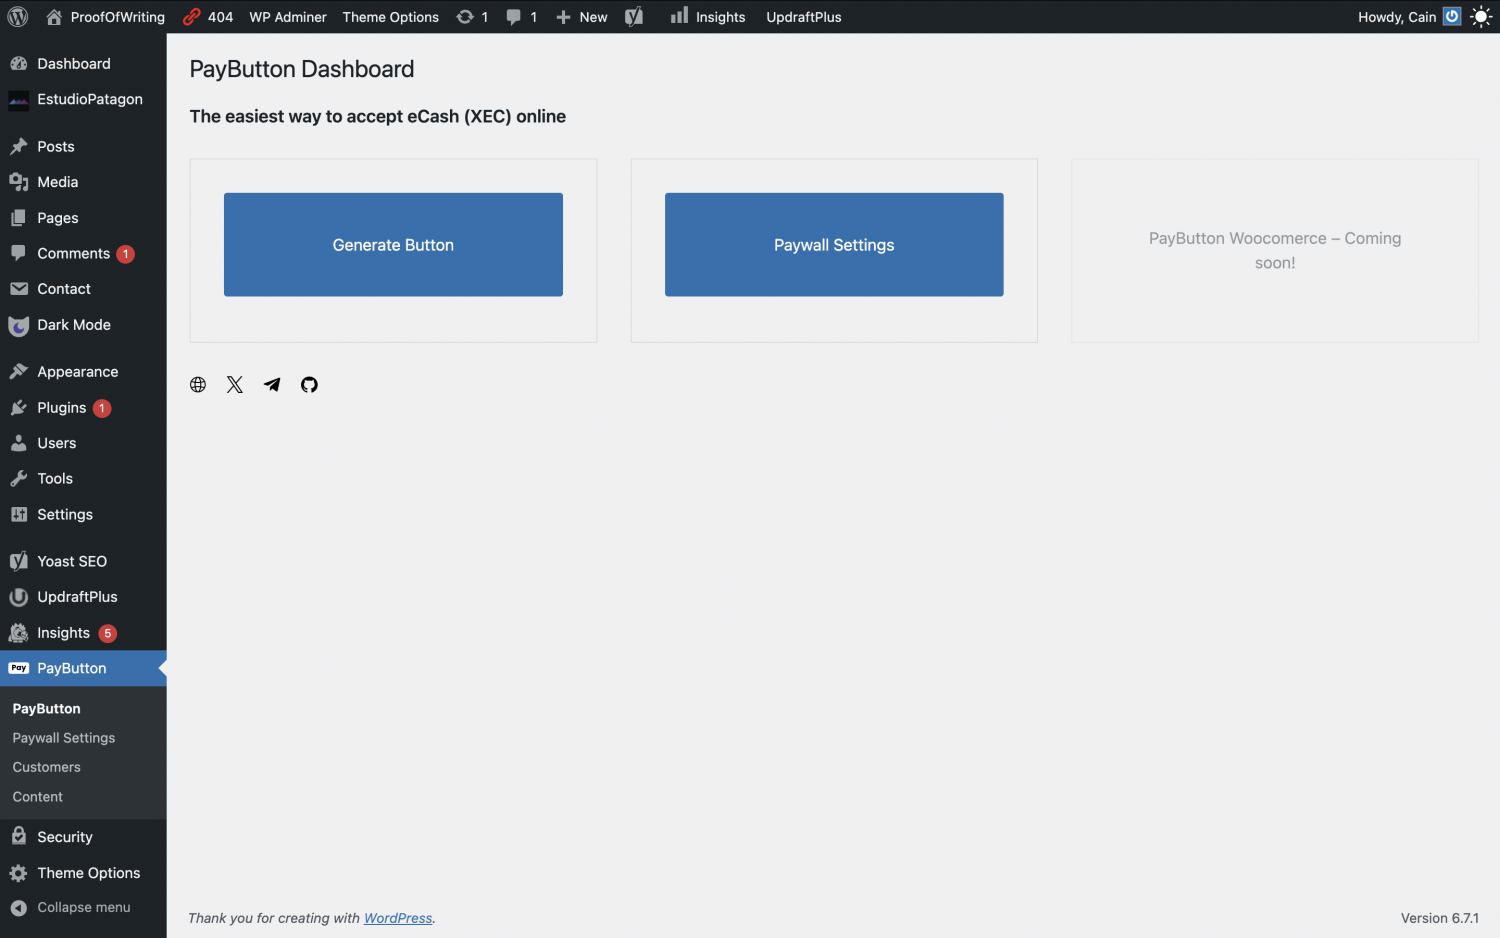Expand the ProofOfWriting site menu

click(x=106, y=17)
